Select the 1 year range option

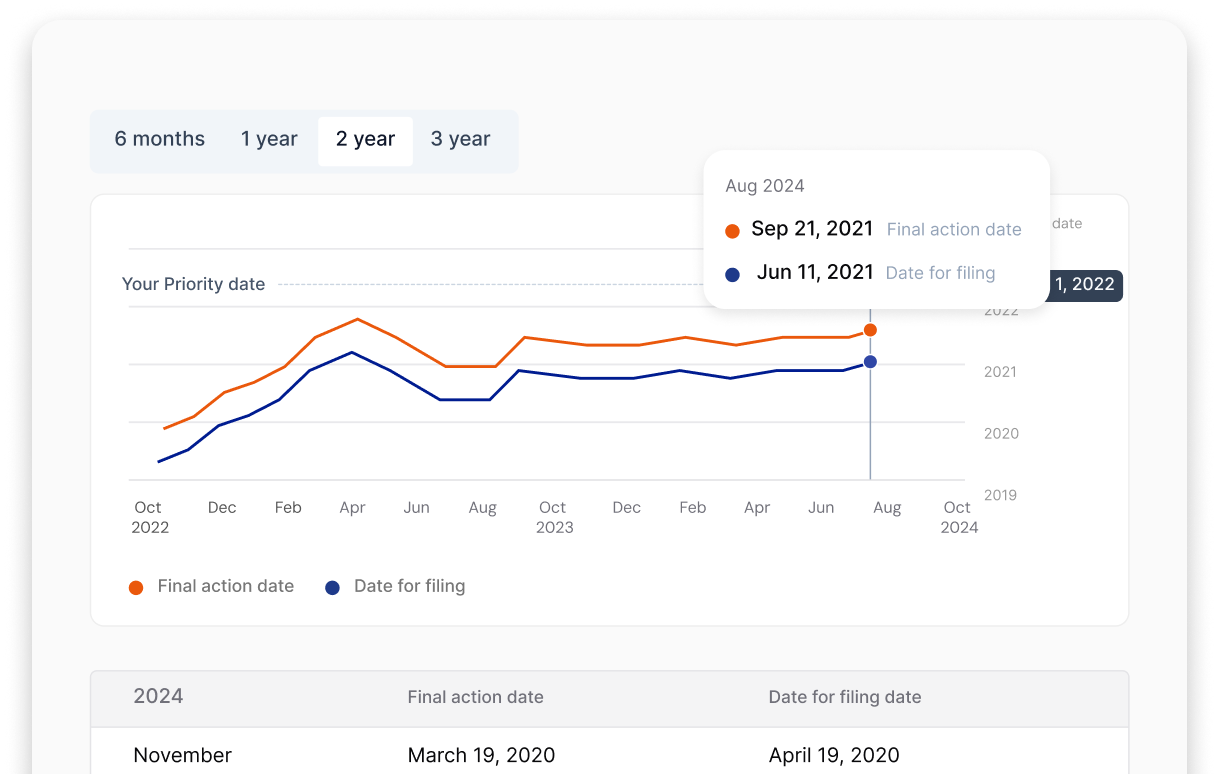[268, 139]
